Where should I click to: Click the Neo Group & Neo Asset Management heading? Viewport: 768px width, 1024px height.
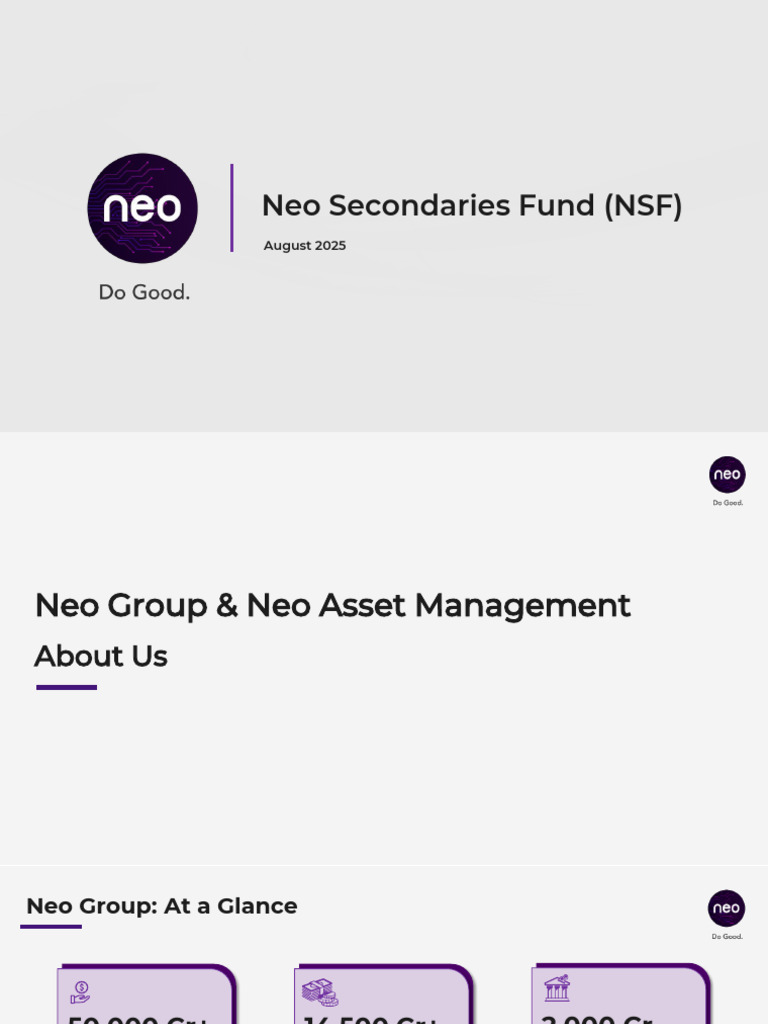click(332, 605)
